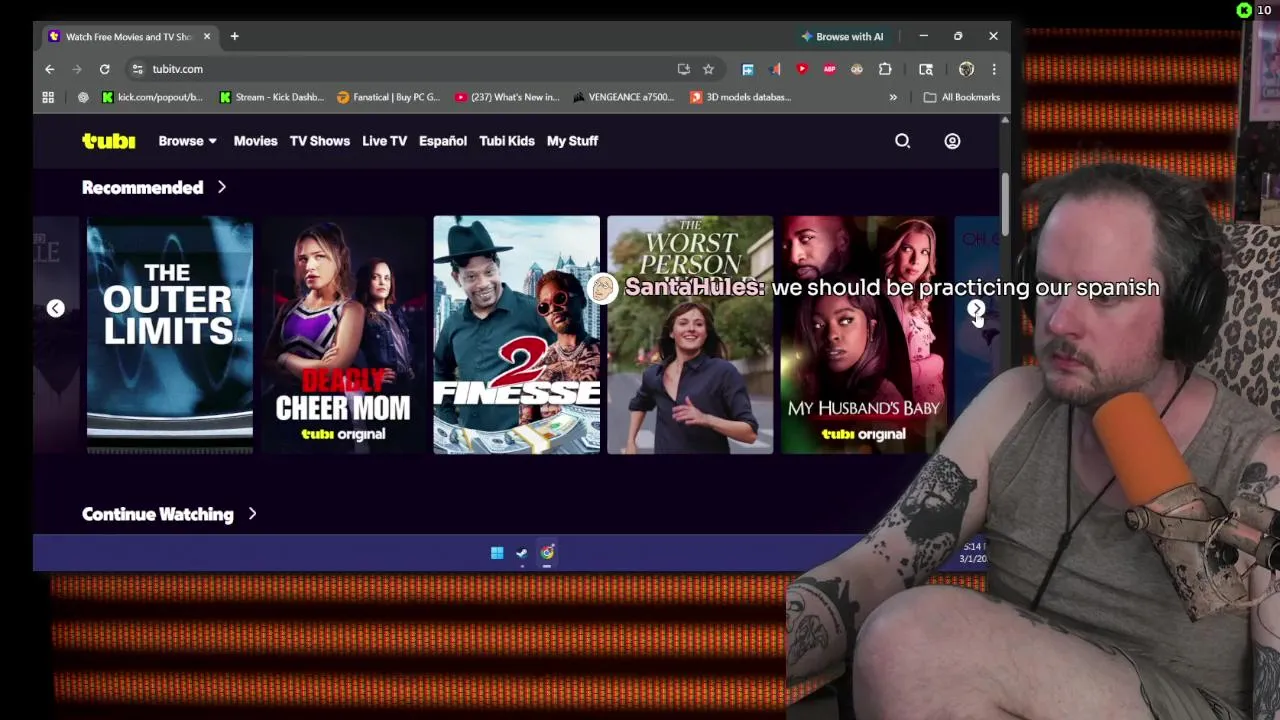Open a new browser tab
Image resolution: width=1280 pixels, height=720 pixels.
click(234, 36)
